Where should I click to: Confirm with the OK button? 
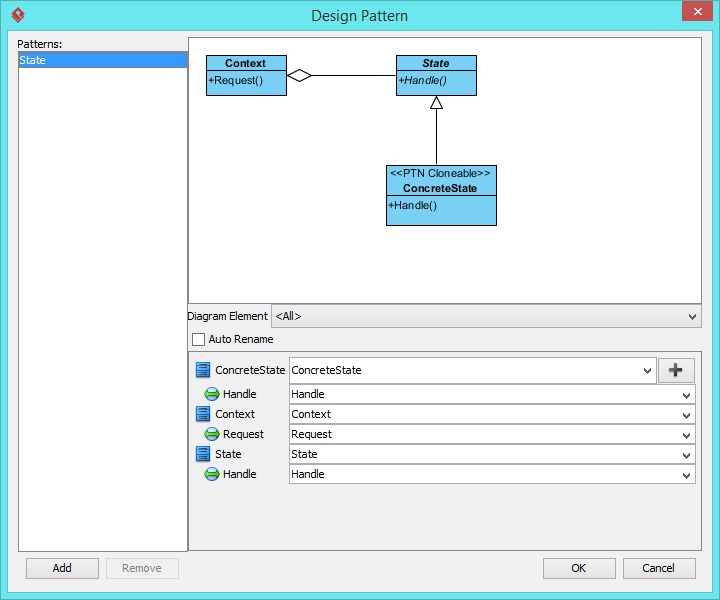coord(579,568)
